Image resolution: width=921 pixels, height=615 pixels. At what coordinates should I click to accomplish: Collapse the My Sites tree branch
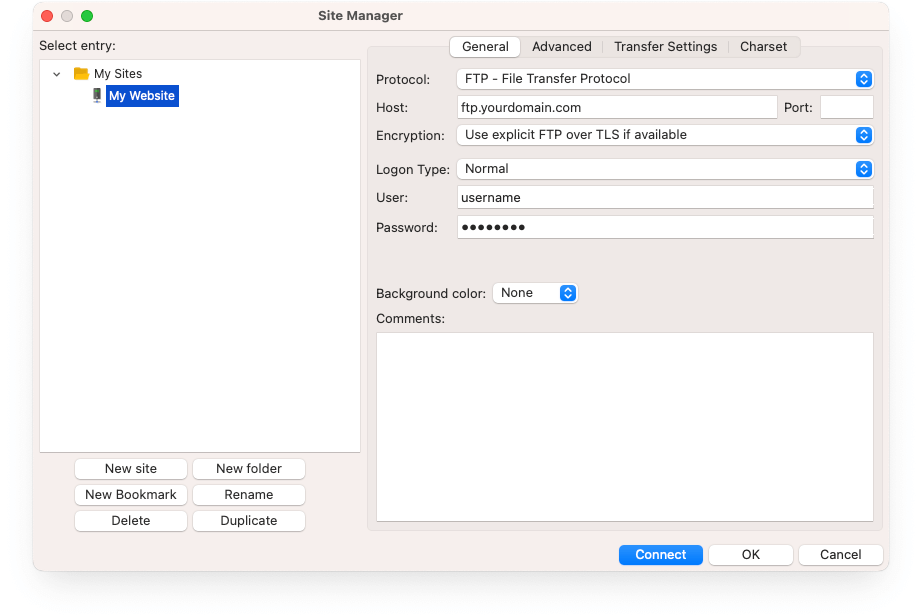[x=56, y=73]
